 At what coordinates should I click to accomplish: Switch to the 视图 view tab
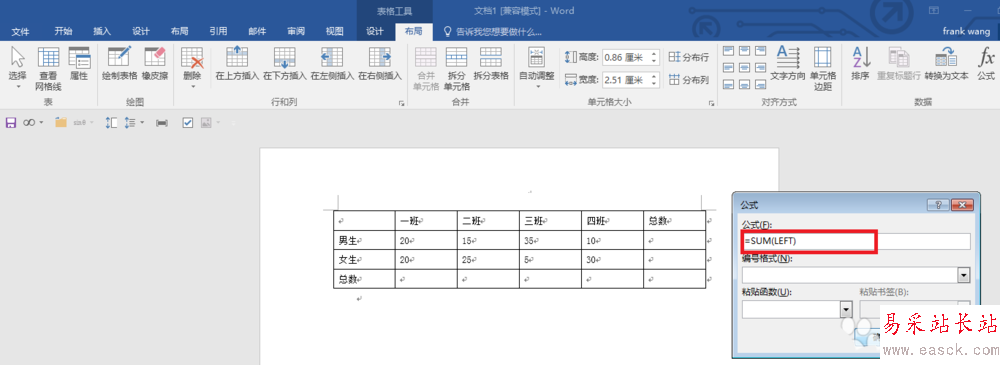click(334, 31)
